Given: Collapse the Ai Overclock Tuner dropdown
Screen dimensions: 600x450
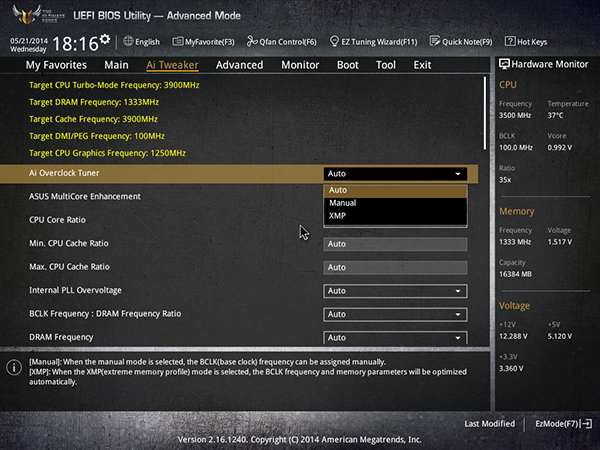Looking at the screenshot, I should [395, 174].
